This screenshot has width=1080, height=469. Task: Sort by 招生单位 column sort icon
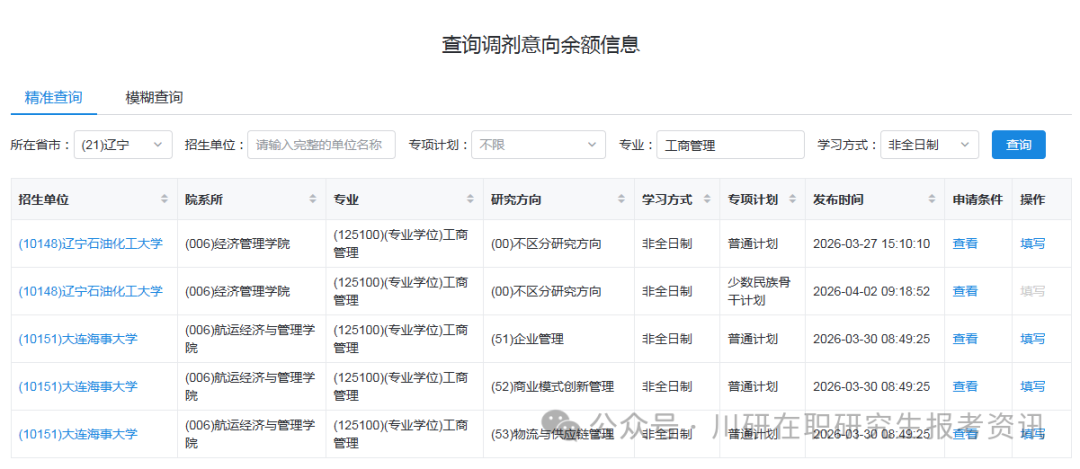[x=164, y=199]
